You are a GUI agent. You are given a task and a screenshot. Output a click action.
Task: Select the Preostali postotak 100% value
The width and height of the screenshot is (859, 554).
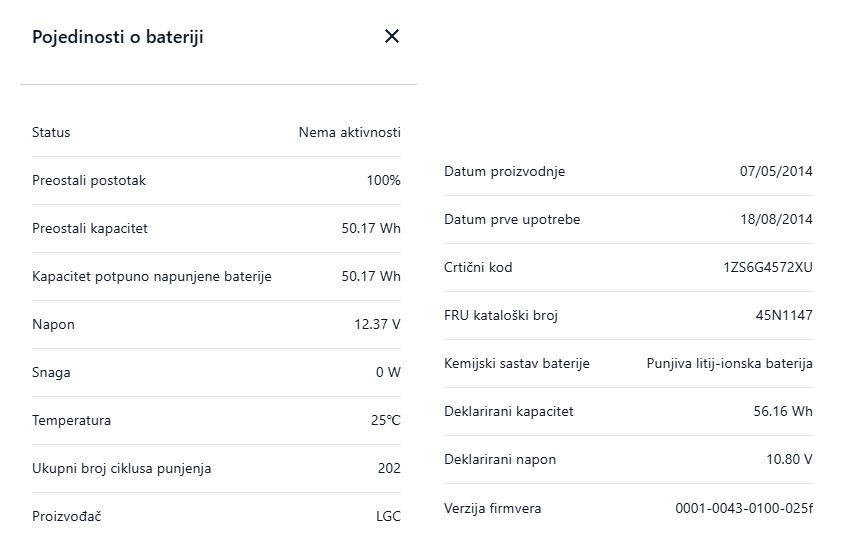pyautogui.click(x=383, y=181)
